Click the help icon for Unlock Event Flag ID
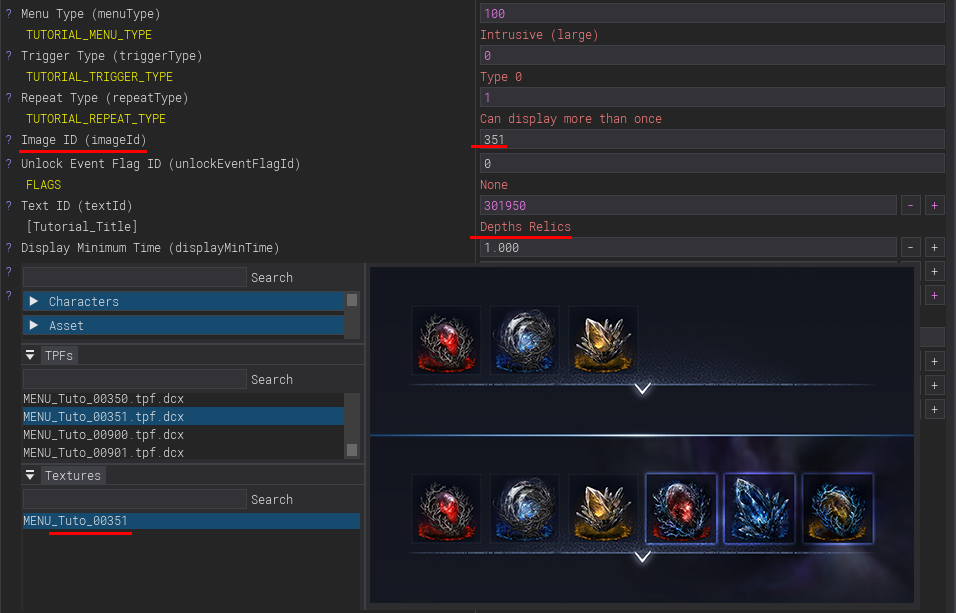Image resolution: width=956 pixels, height=613 pixels. click(9, 163)
